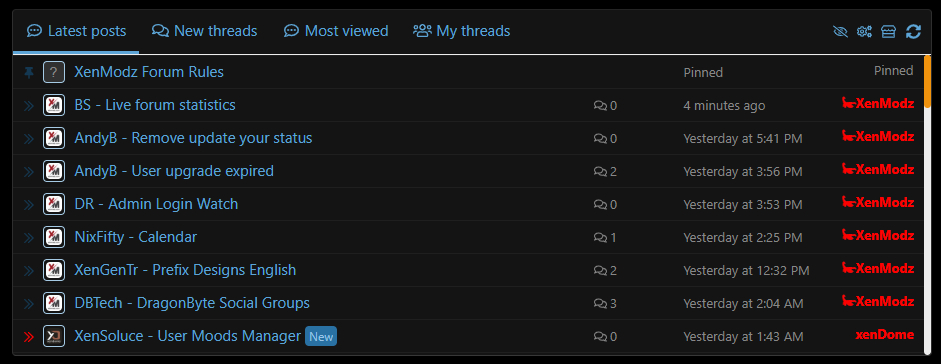Click the chevron beside AndyB - User upgrade expired
The image size is (941, 364).
click(29, 172)
